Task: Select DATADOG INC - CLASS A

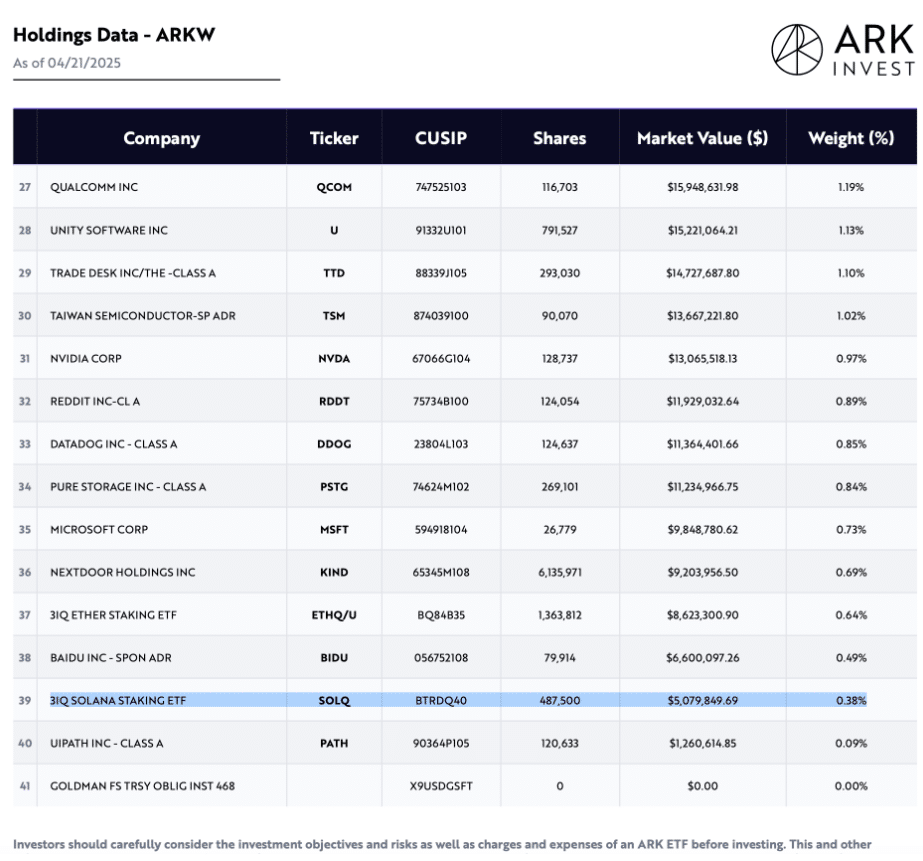Action: coord(113,444)
